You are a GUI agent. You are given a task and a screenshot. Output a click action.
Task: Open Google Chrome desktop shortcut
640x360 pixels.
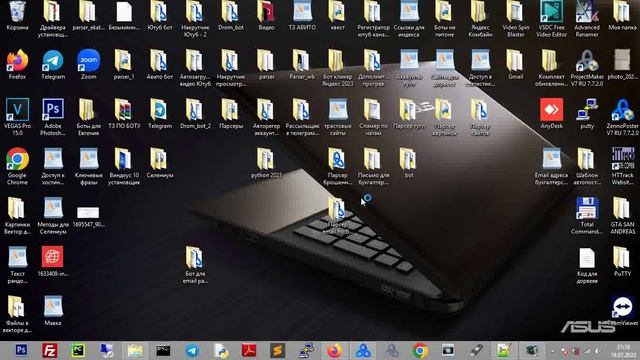17,160
